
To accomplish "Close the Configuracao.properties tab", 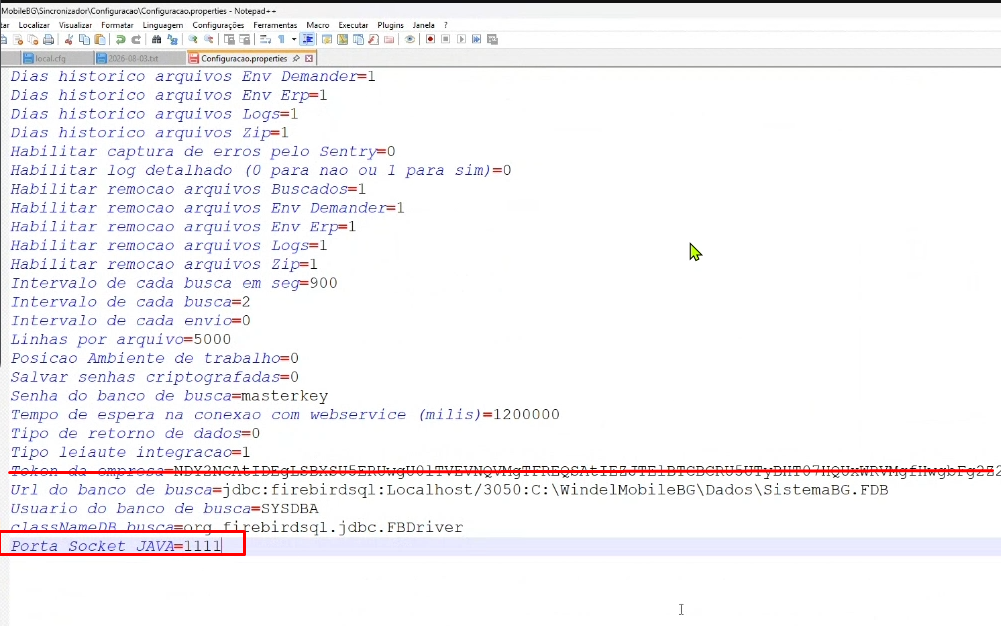I will [x=309, y=58].
